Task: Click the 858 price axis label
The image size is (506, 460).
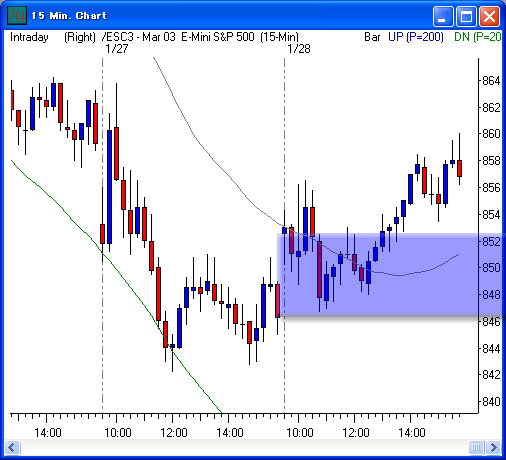Action: point(491,161)
